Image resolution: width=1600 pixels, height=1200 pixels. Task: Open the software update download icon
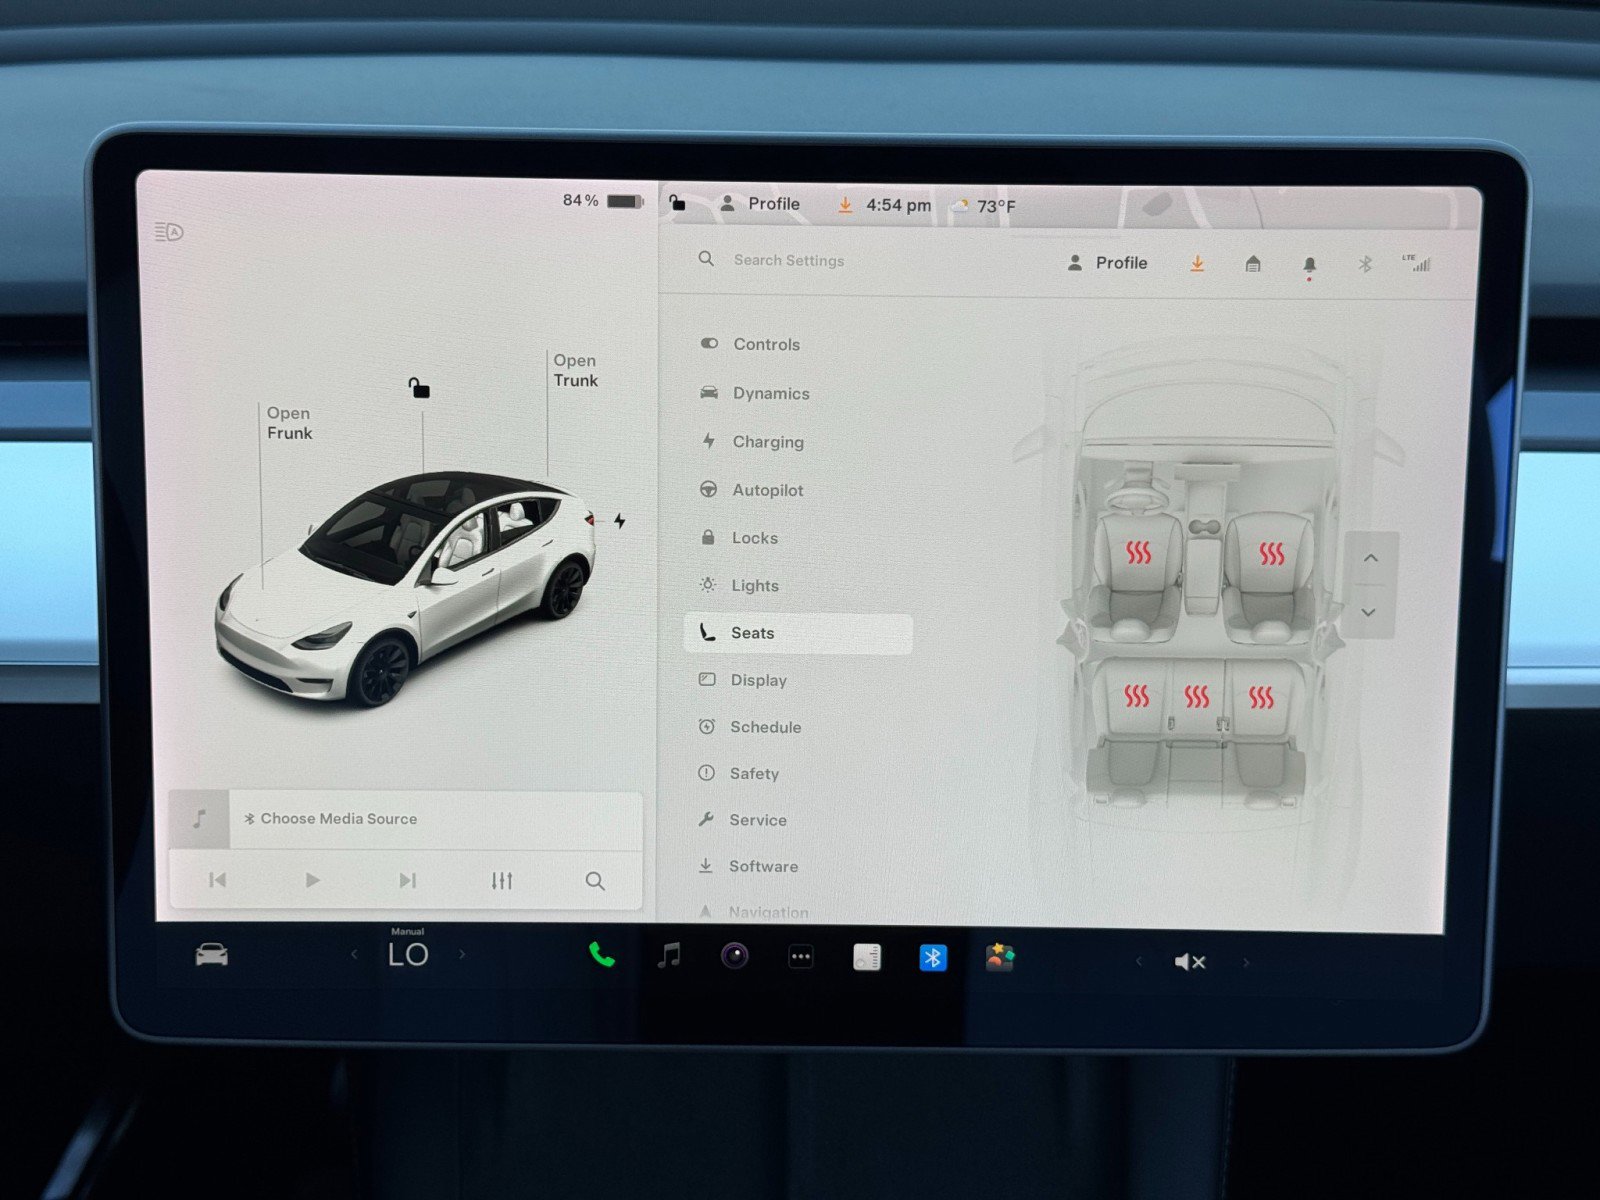tap(1196, 263)
